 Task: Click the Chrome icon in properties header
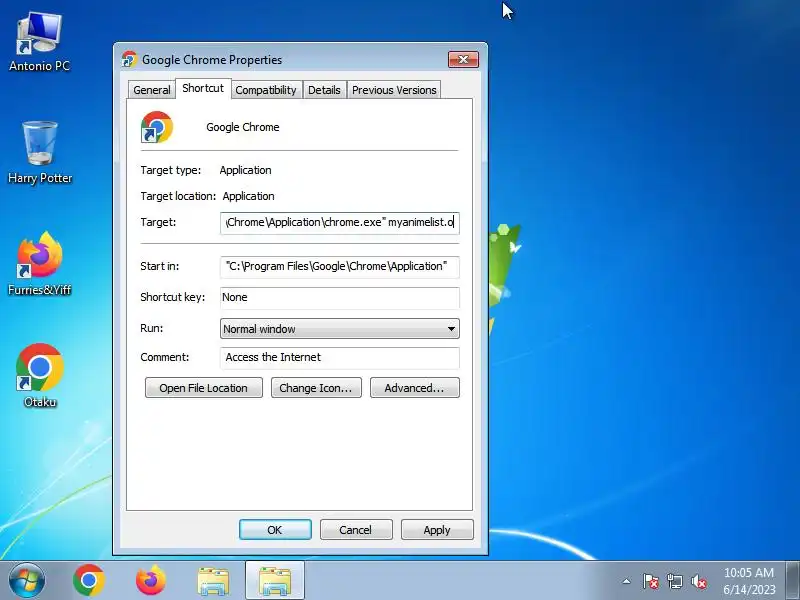(157, 127)
